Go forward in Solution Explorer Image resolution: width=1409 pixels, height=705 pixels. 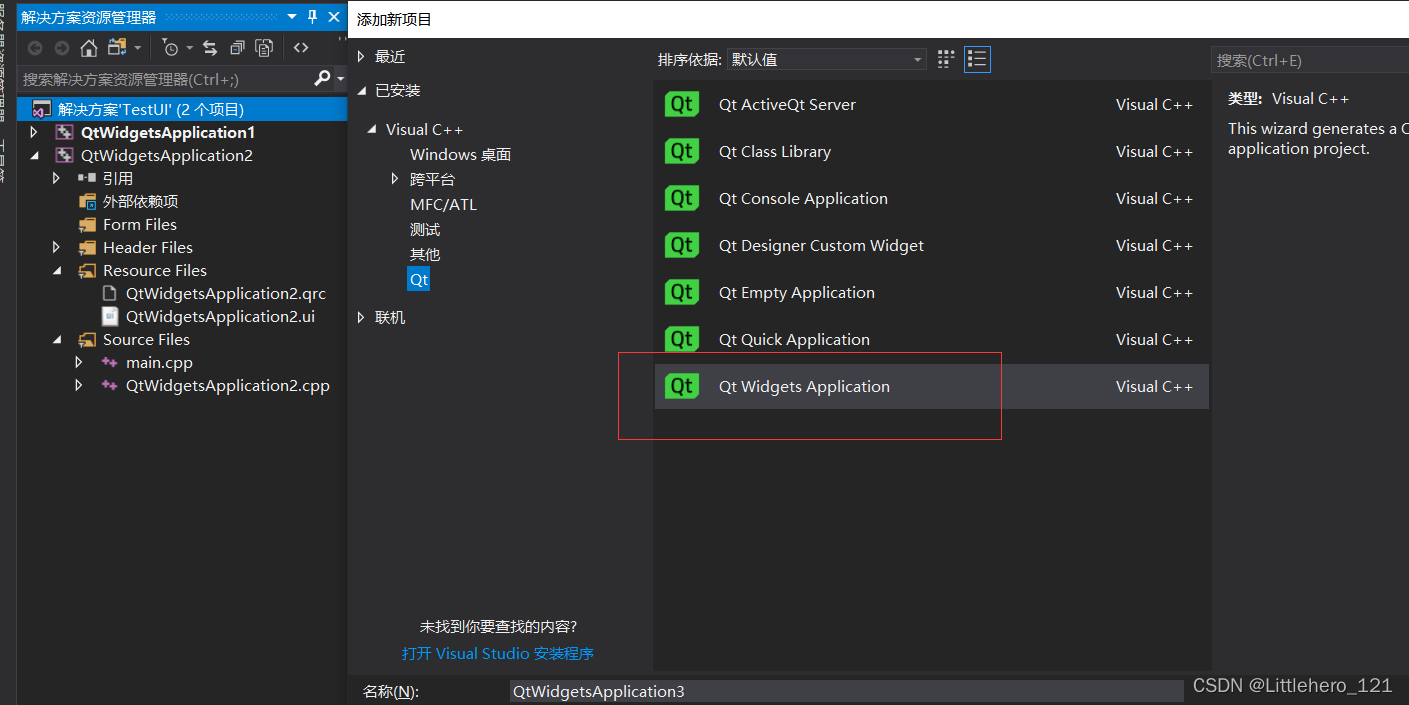[x=62, y=48]
